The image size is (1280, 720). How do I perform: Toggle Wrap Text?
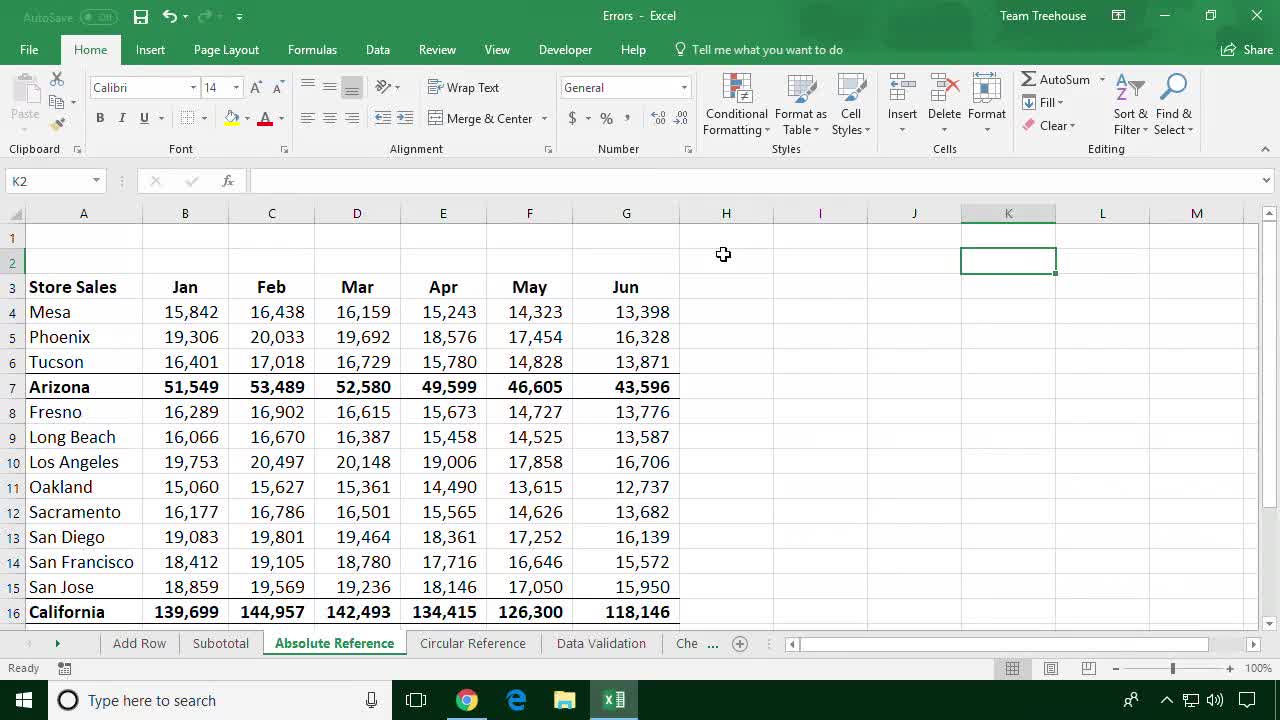pyautogui.click(x=463, y=88)
